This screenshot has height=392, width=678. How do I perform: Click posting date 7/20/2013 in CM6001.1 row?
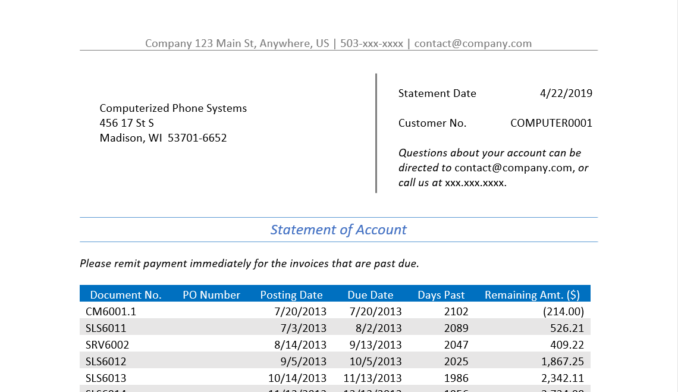(x=301, y=312)
